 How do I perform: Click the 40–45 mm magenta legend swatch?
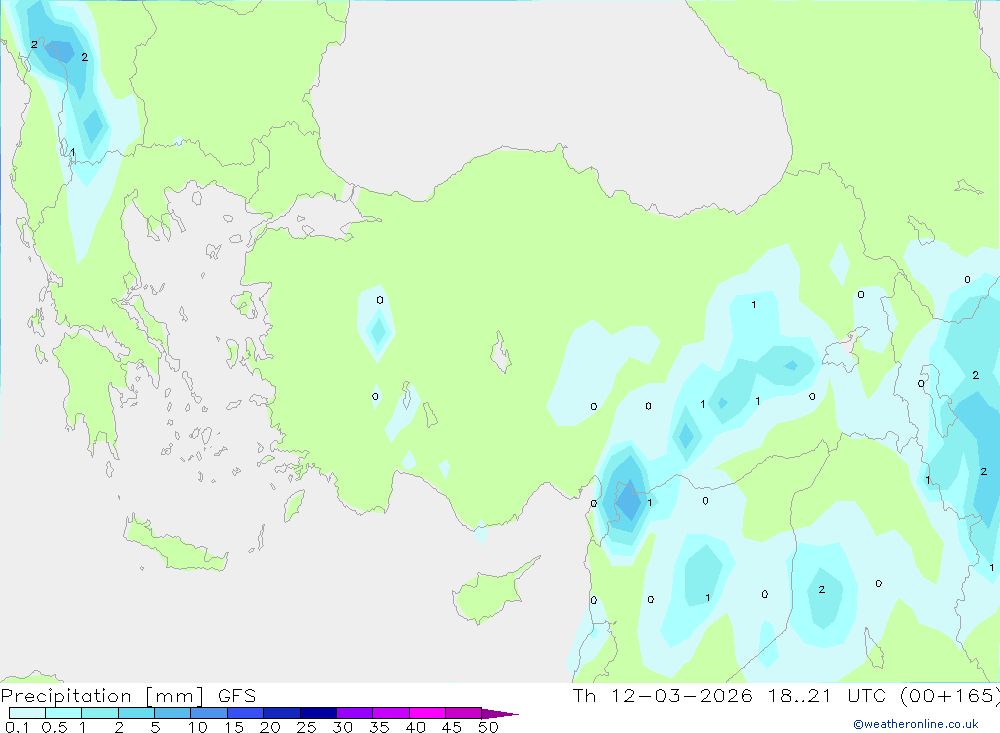click(x=427, y=713)
